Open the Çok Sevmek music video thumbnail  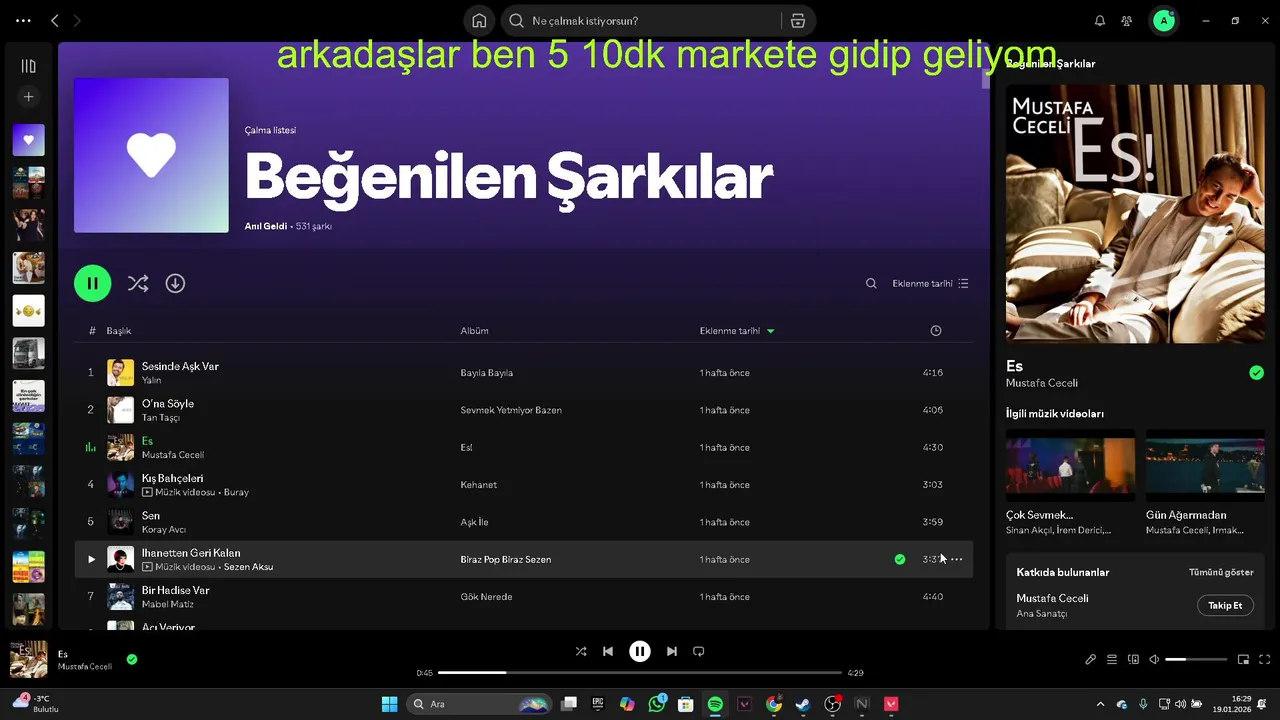coord(1070,465)
